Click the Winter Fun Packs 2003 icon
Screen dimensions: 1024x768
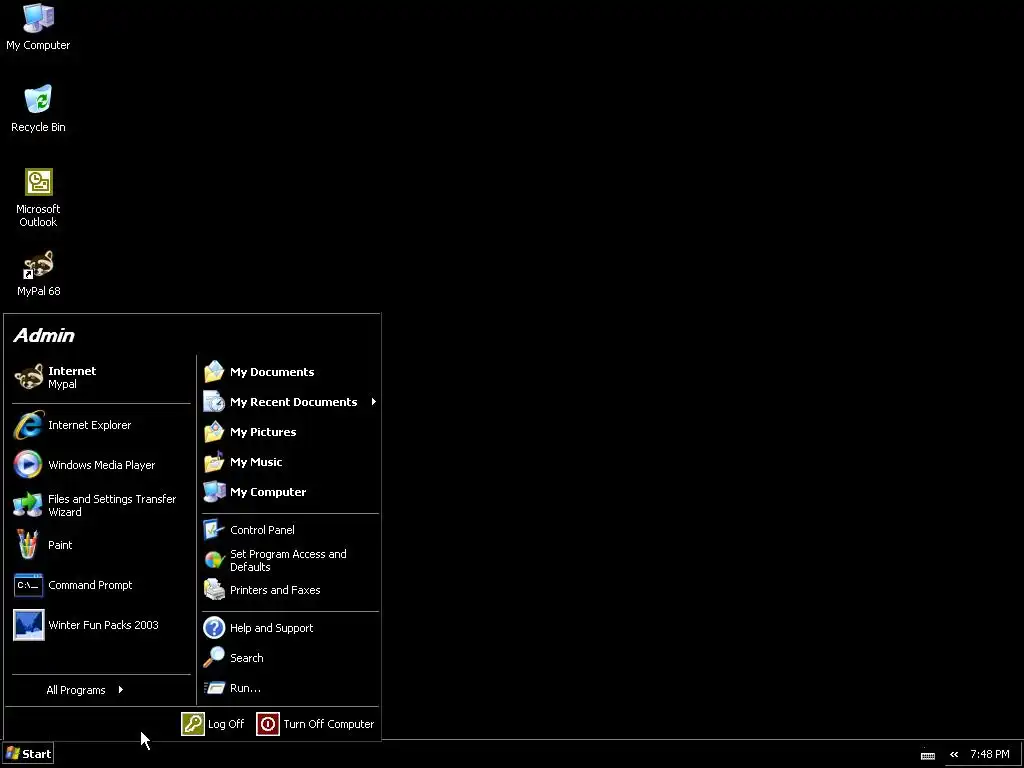click(29, 625)
